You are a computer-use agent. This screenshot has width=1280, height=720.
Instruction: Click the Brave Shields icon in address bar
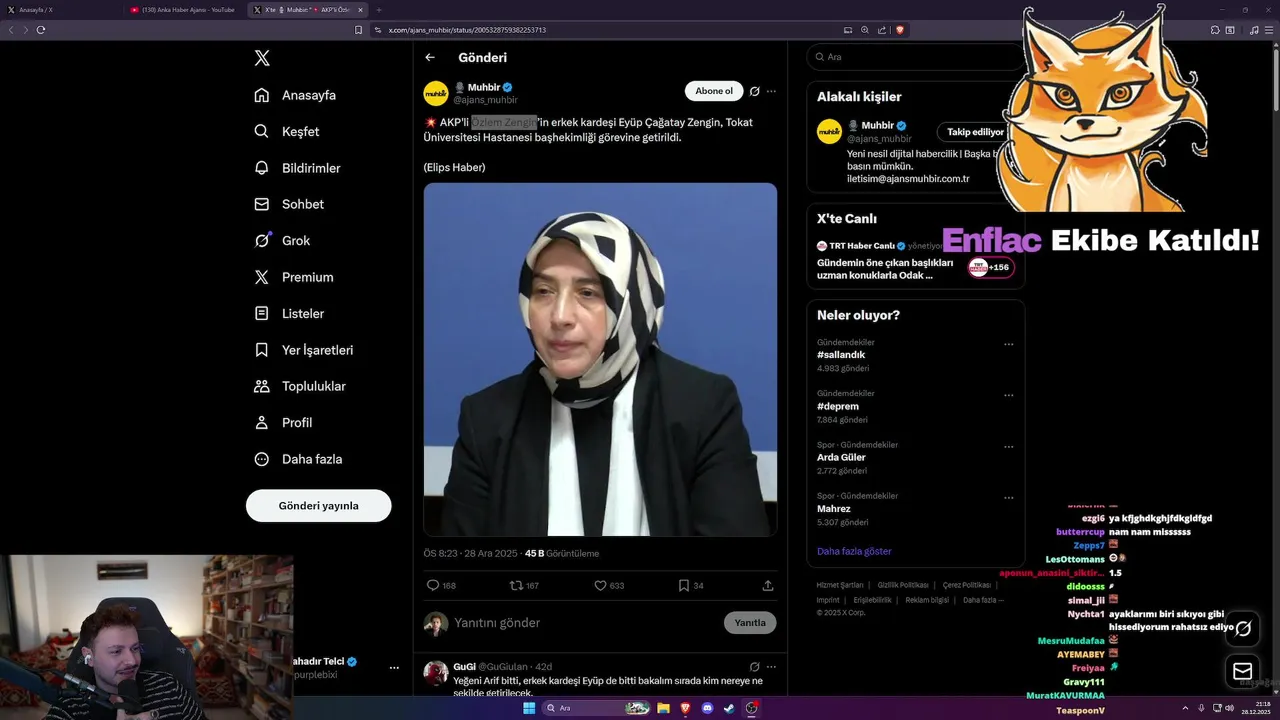[x=899, y=30]
